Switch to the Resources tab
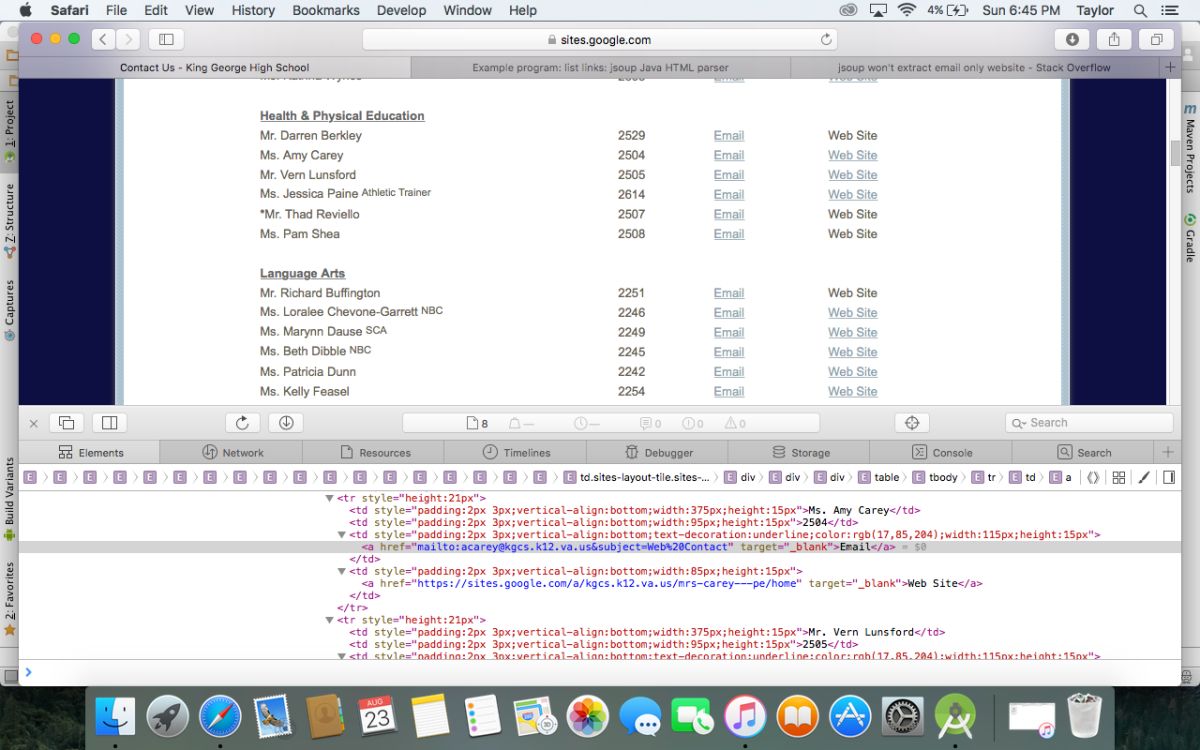Screen dimensions: 1200x750 pos(374,452)
